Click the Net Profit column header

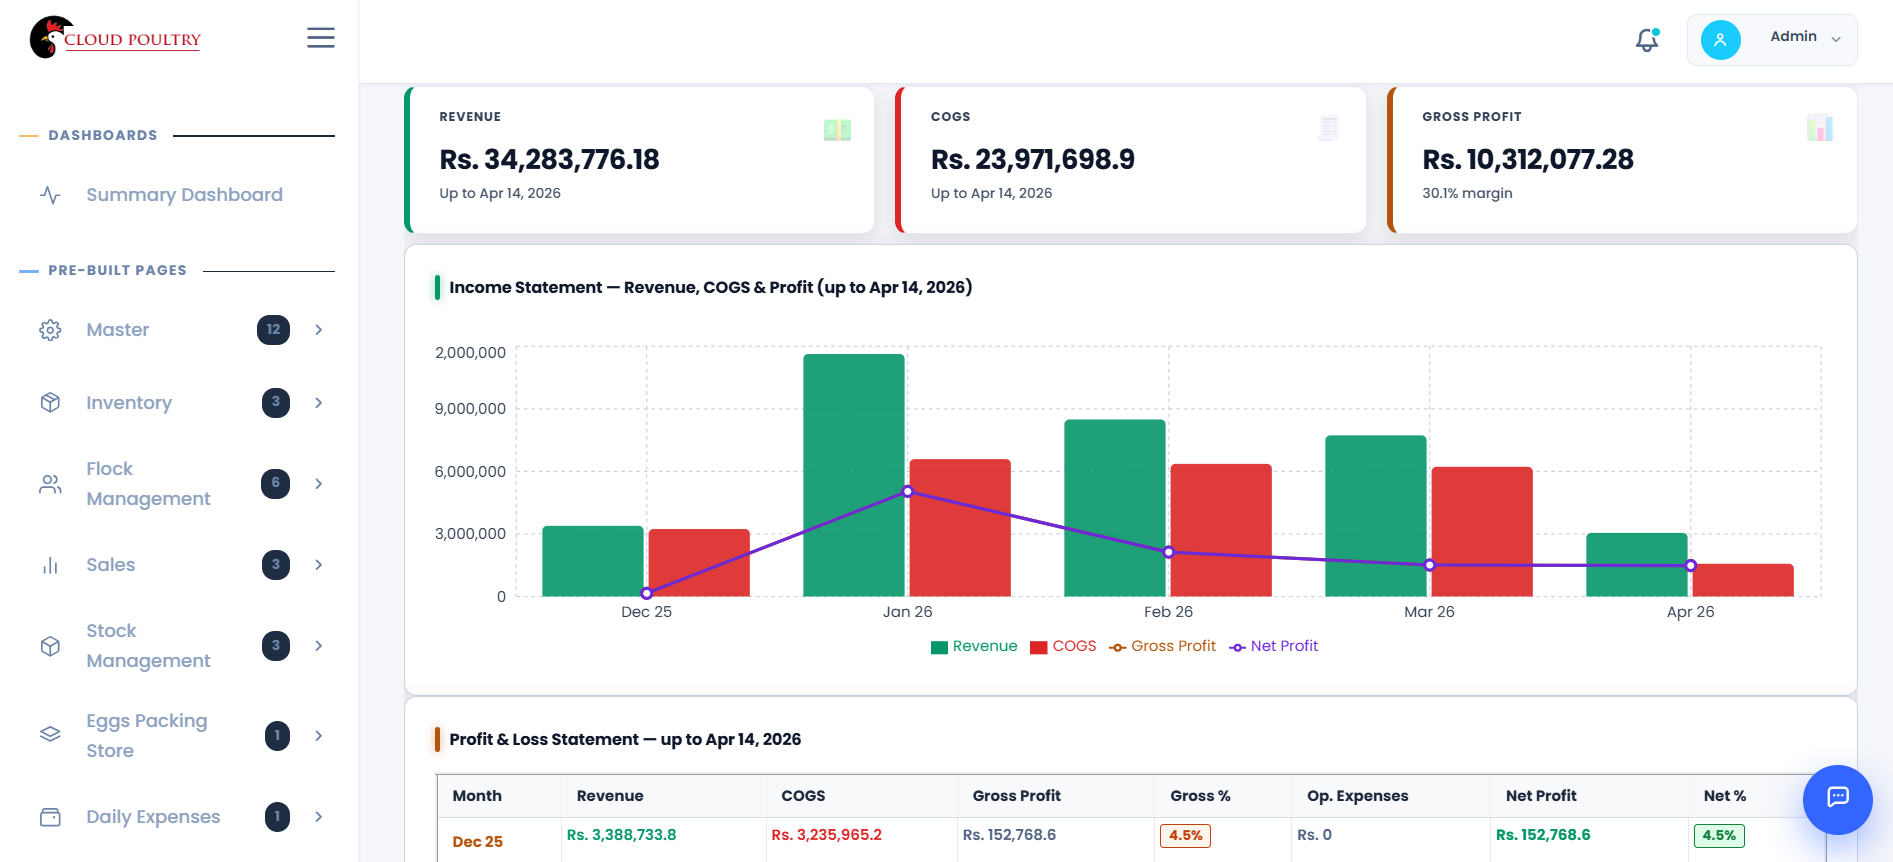tap(1541, 796)
